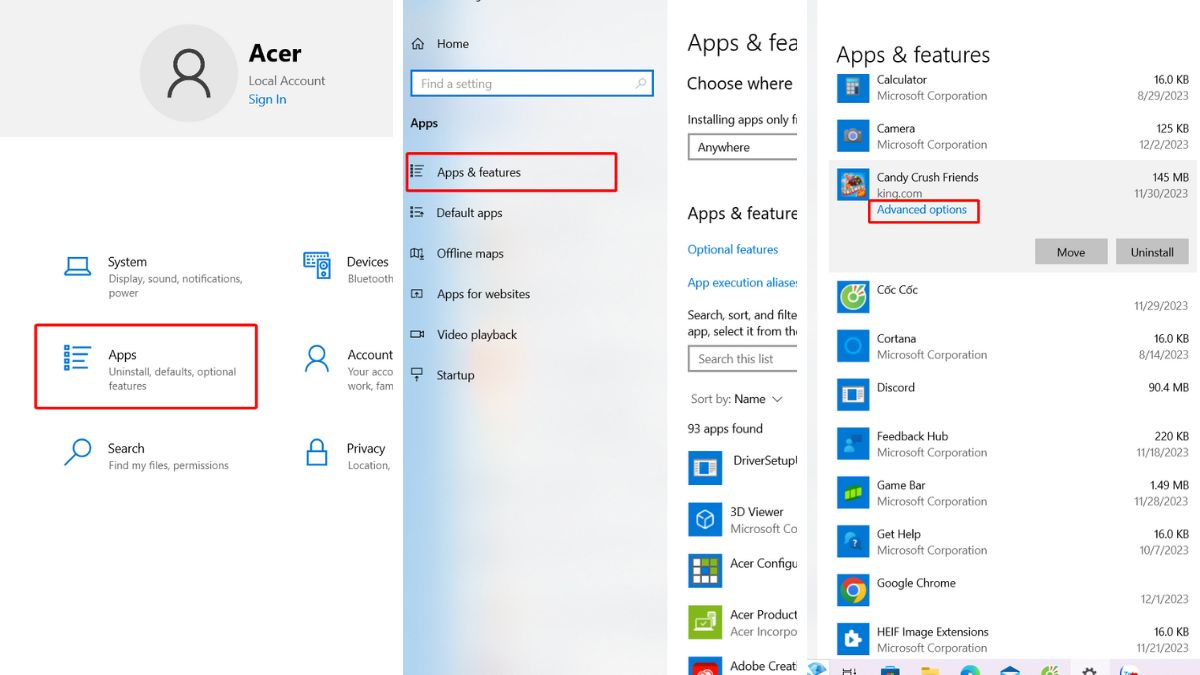Select Apps & features in sidebar
The height and width of the screenshot is (675, 1200).
coord(512,172)
